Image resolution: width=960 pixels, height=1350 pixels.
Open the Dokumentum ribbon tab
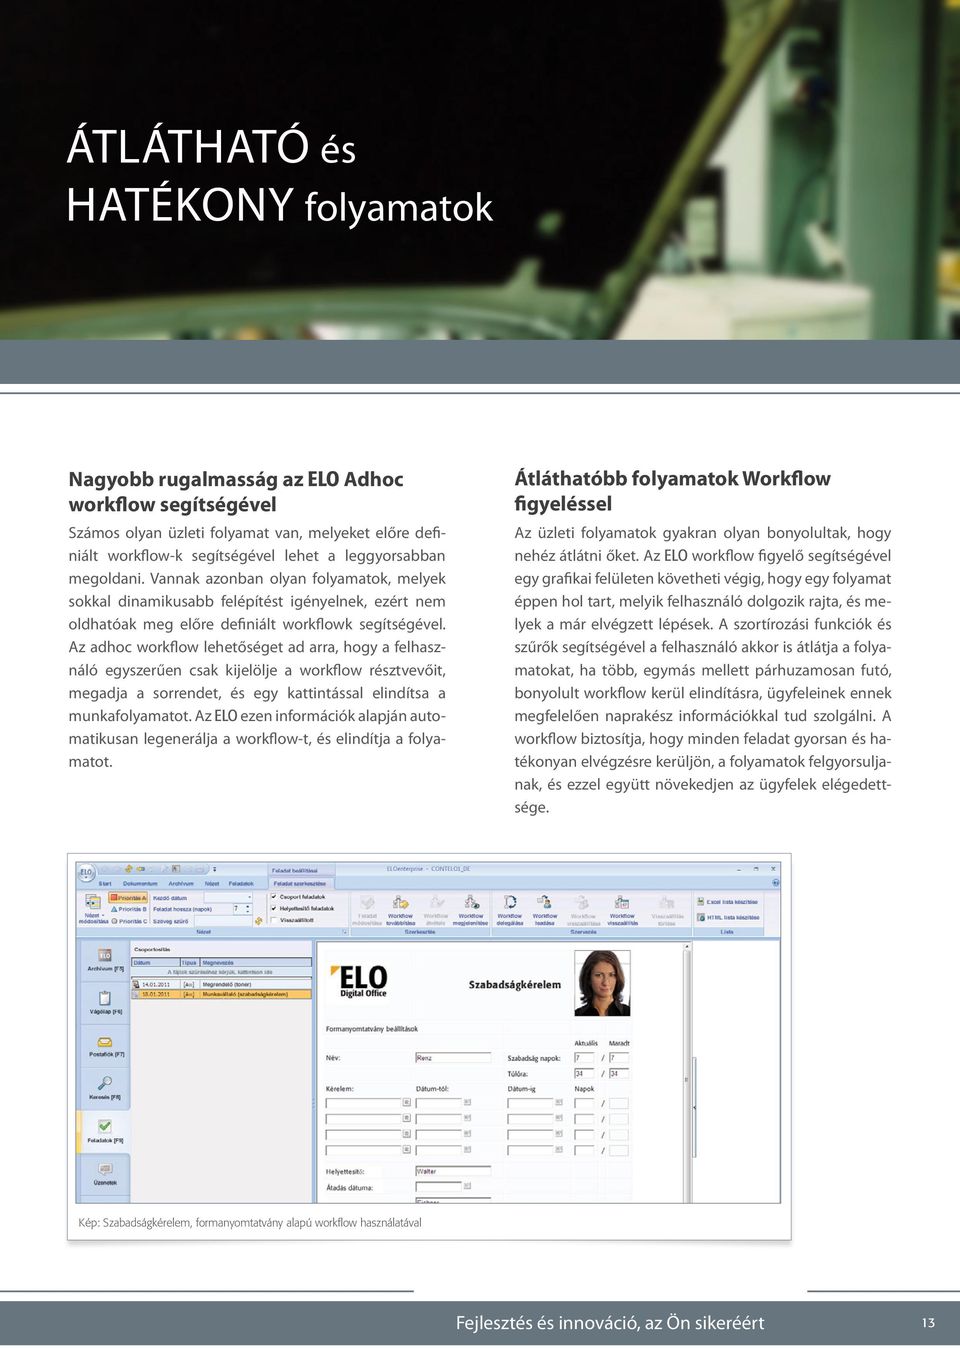pos(140,884)
